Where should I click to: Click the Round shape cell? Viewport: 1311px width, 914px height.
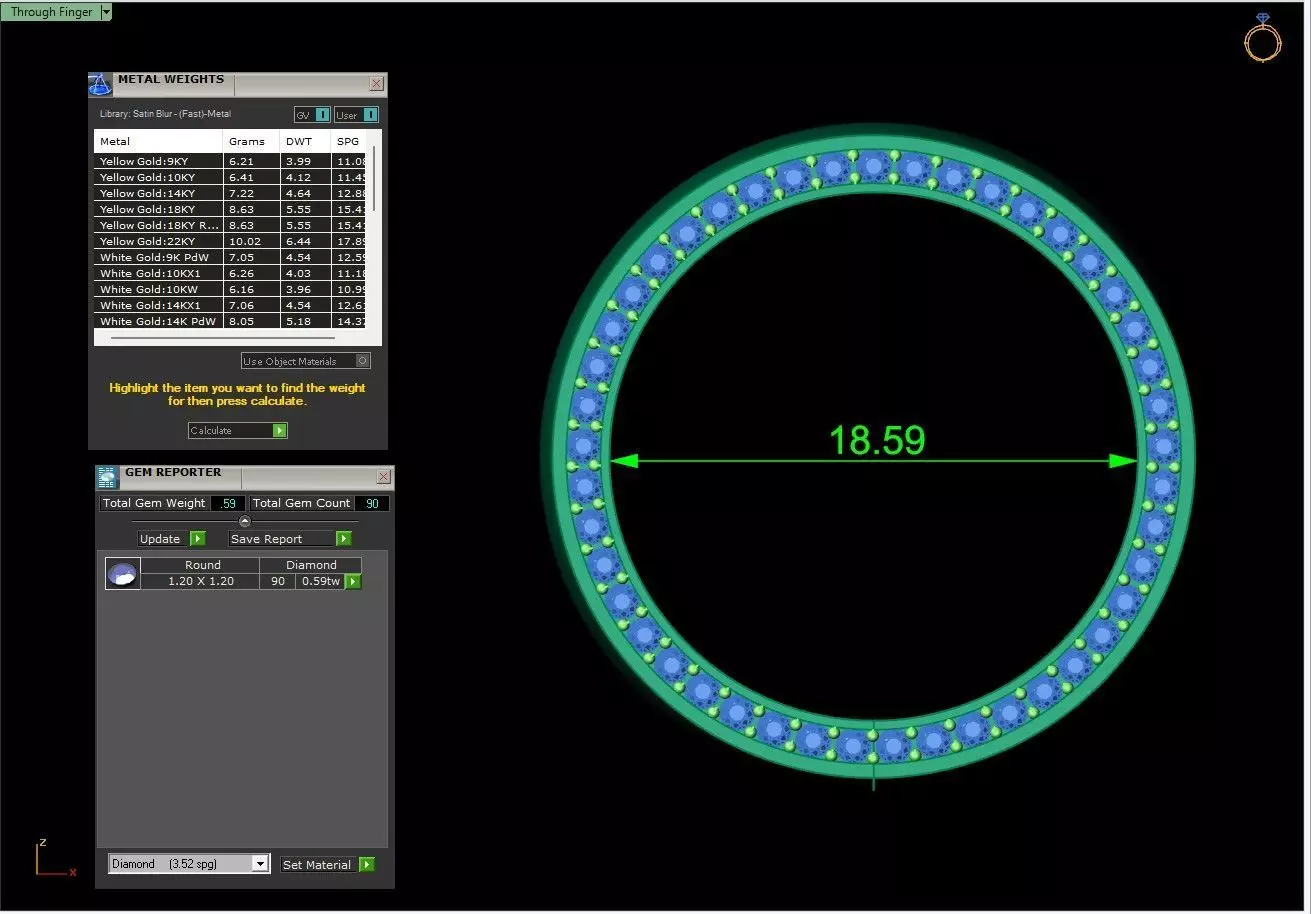202,565
